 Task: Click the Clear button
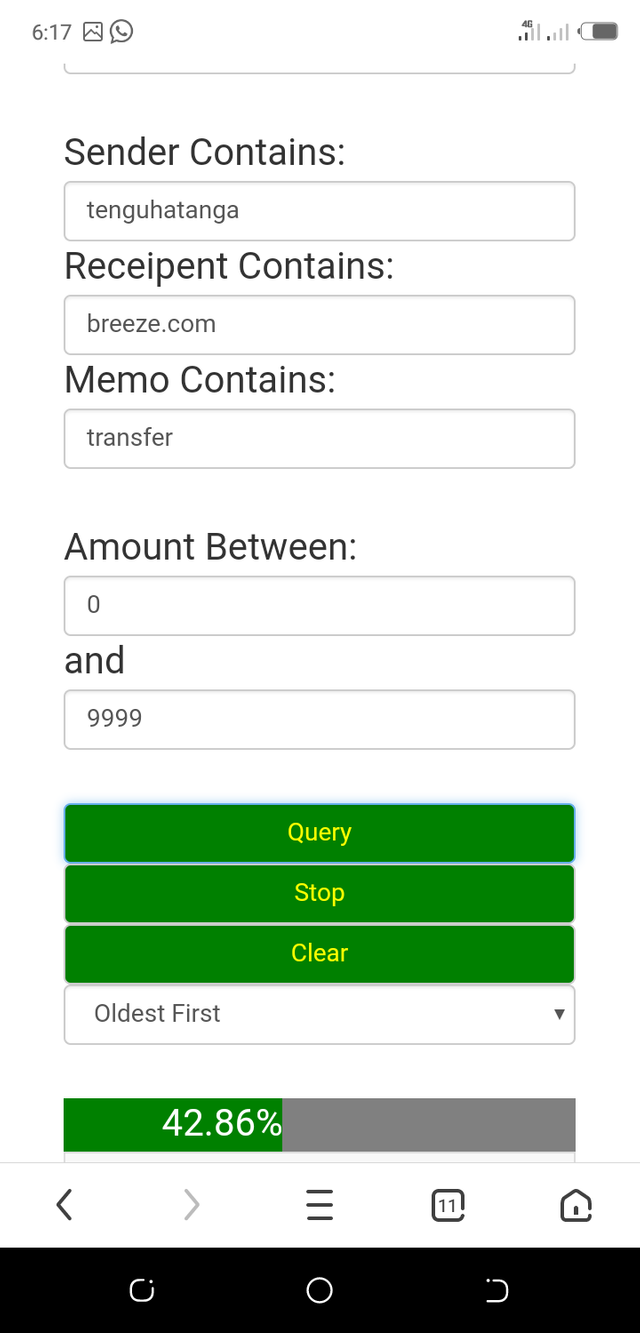(319, 953)
